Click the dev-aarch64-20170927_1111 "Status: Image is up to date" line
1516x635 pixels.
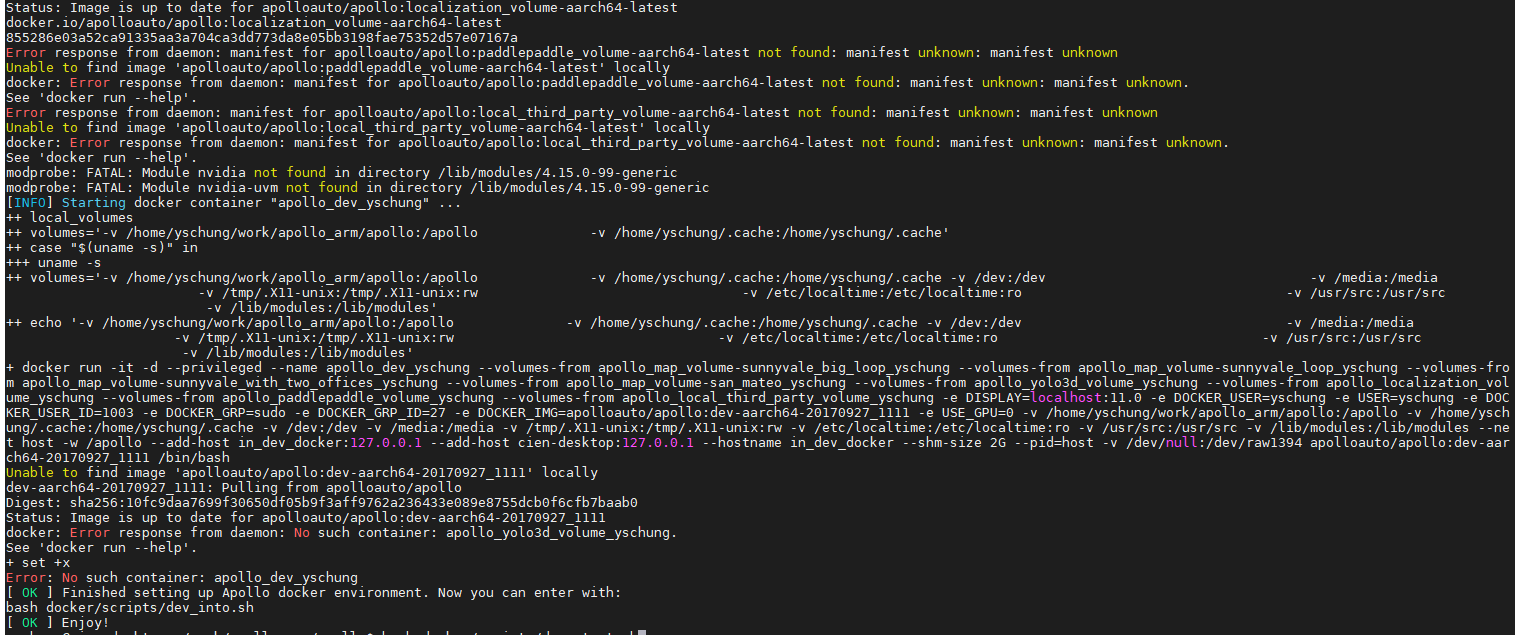tap(305, 517)
